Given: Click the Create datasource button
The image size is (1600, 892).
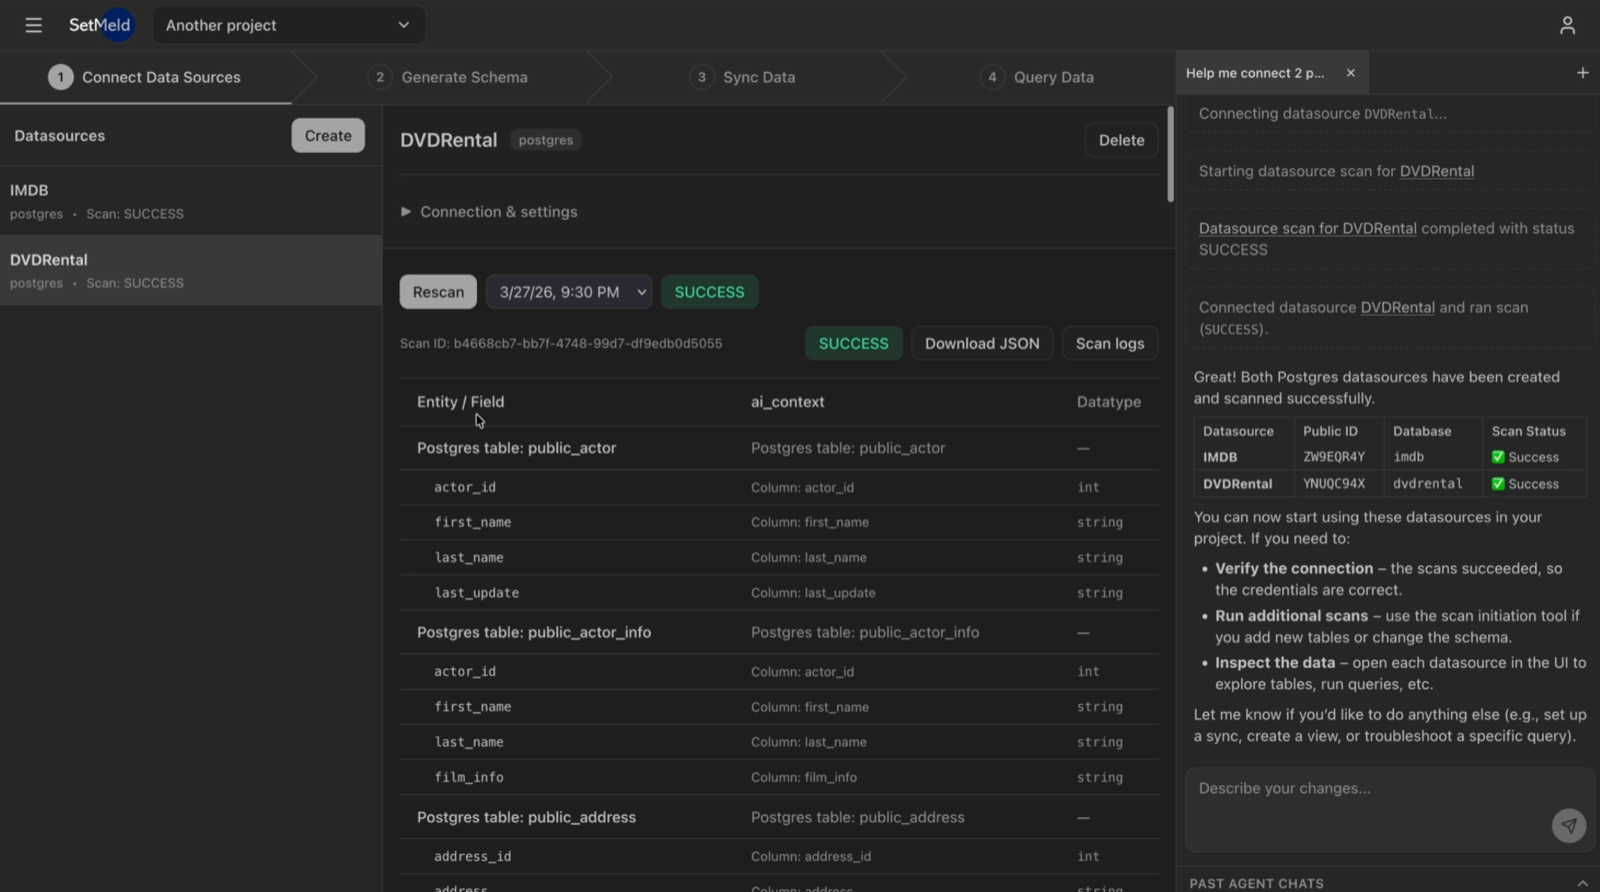Looking at the screenshot, I should coord(328,136).
